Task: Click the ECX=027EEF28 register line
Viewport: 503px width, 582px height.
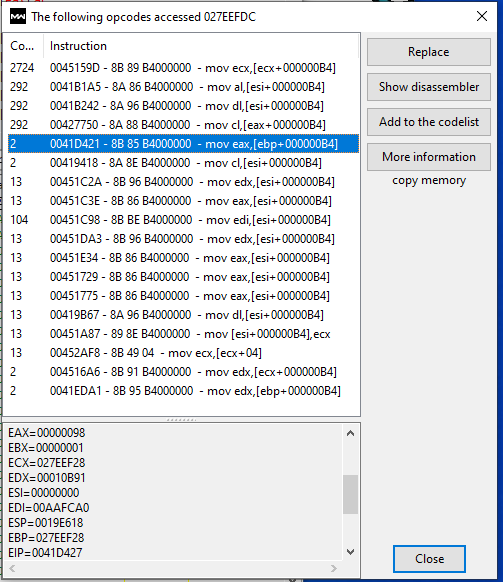Action: pyautogui.click(x=46, y=463)
